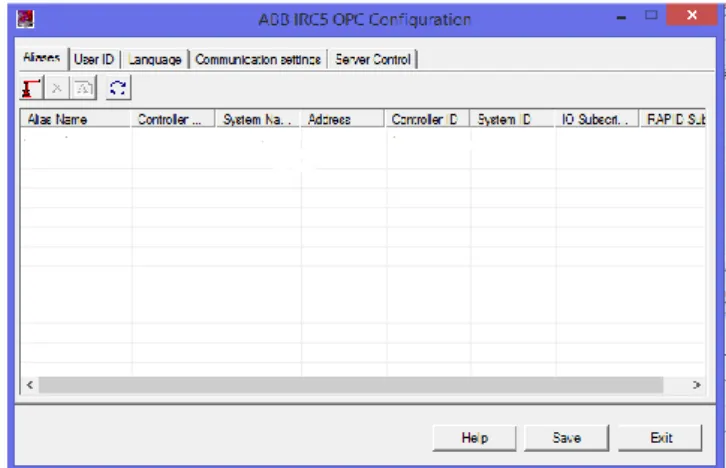
Task: Click the horizontal scrollbar right arrow
Action: [x=696, y=385]
